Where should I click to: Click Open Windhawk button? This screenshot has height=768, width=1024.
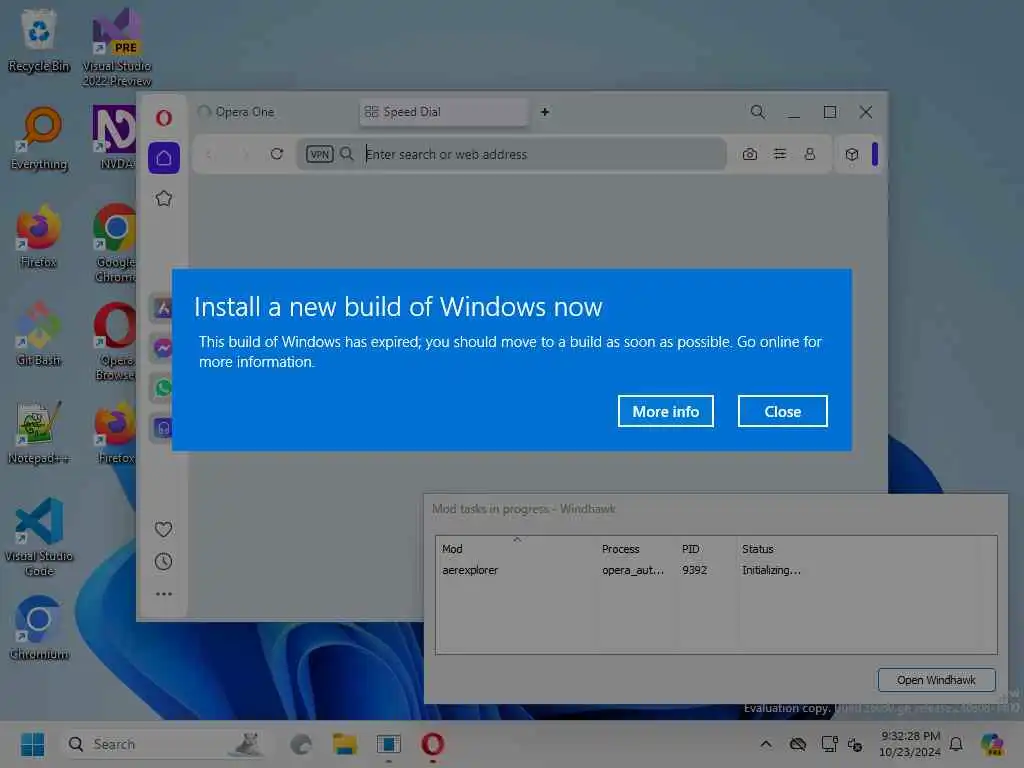click(936, 680)
